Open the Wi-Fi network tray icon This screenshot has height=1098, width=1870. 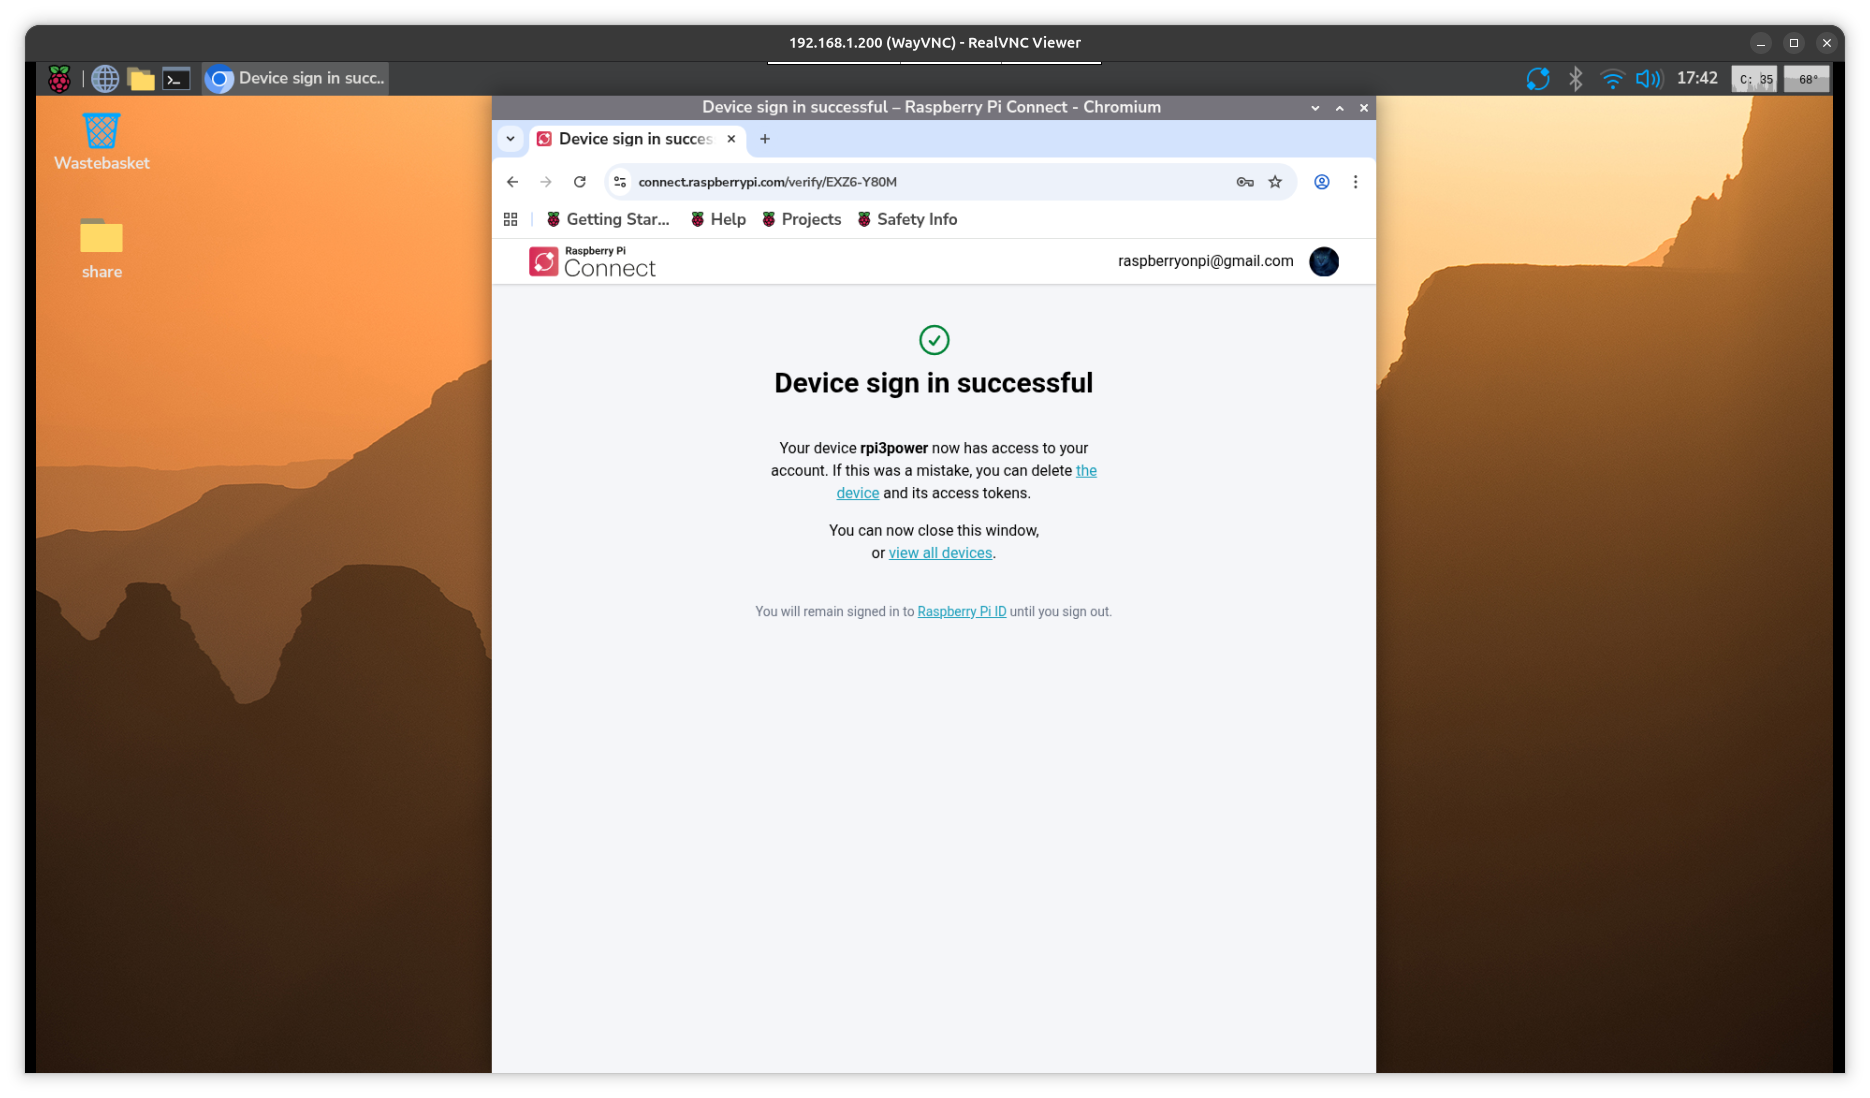point(1611,79)
